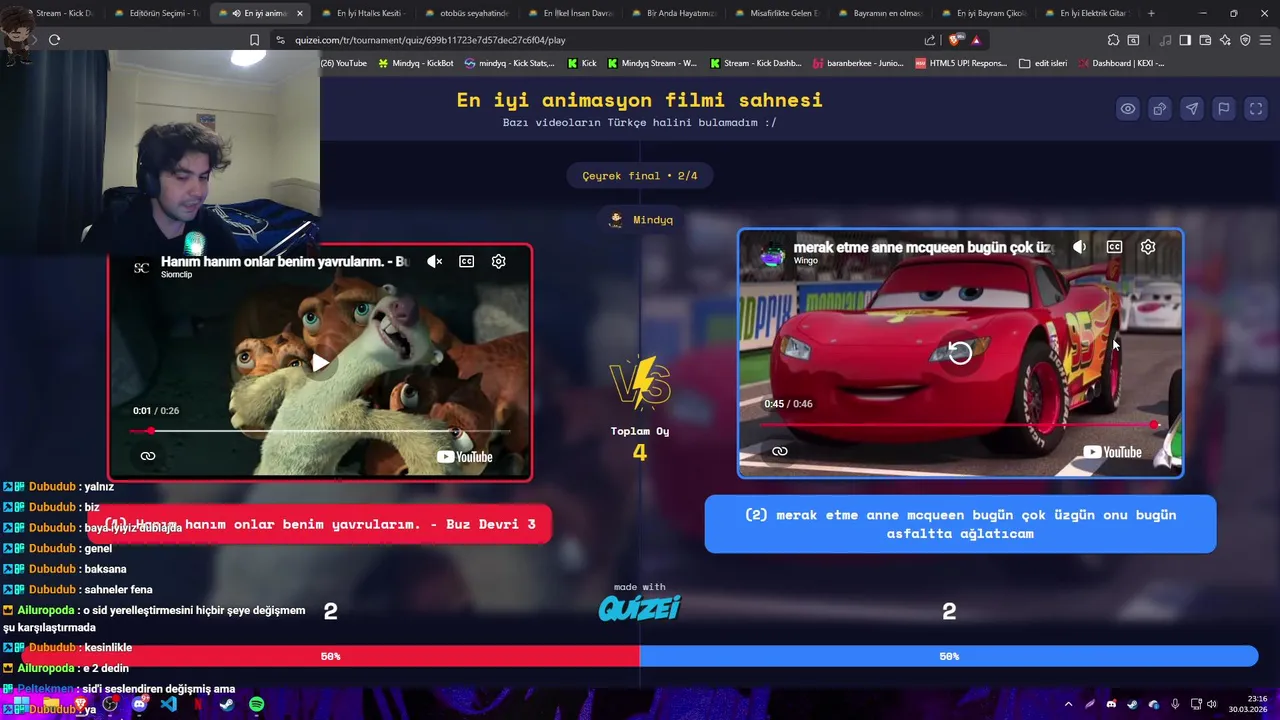Open baranberkee - Junior bookmark

pos(857,63)
